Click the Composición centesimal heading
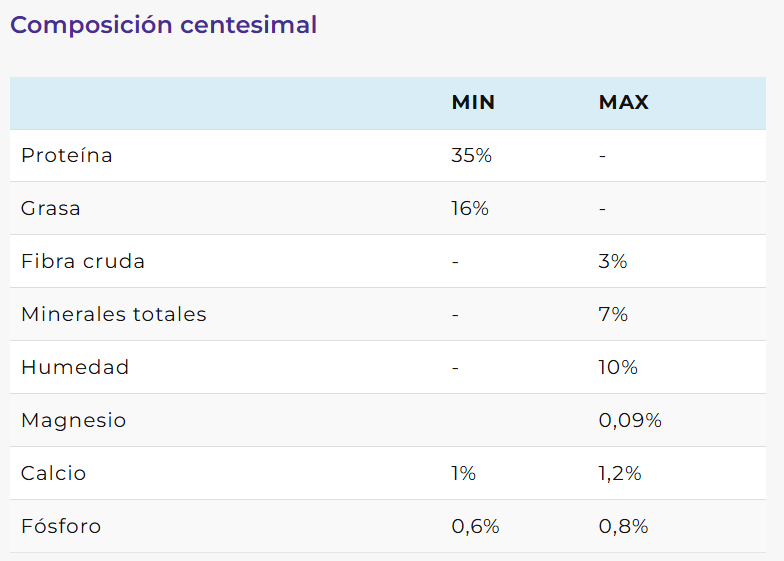 [x=163, y=25]
